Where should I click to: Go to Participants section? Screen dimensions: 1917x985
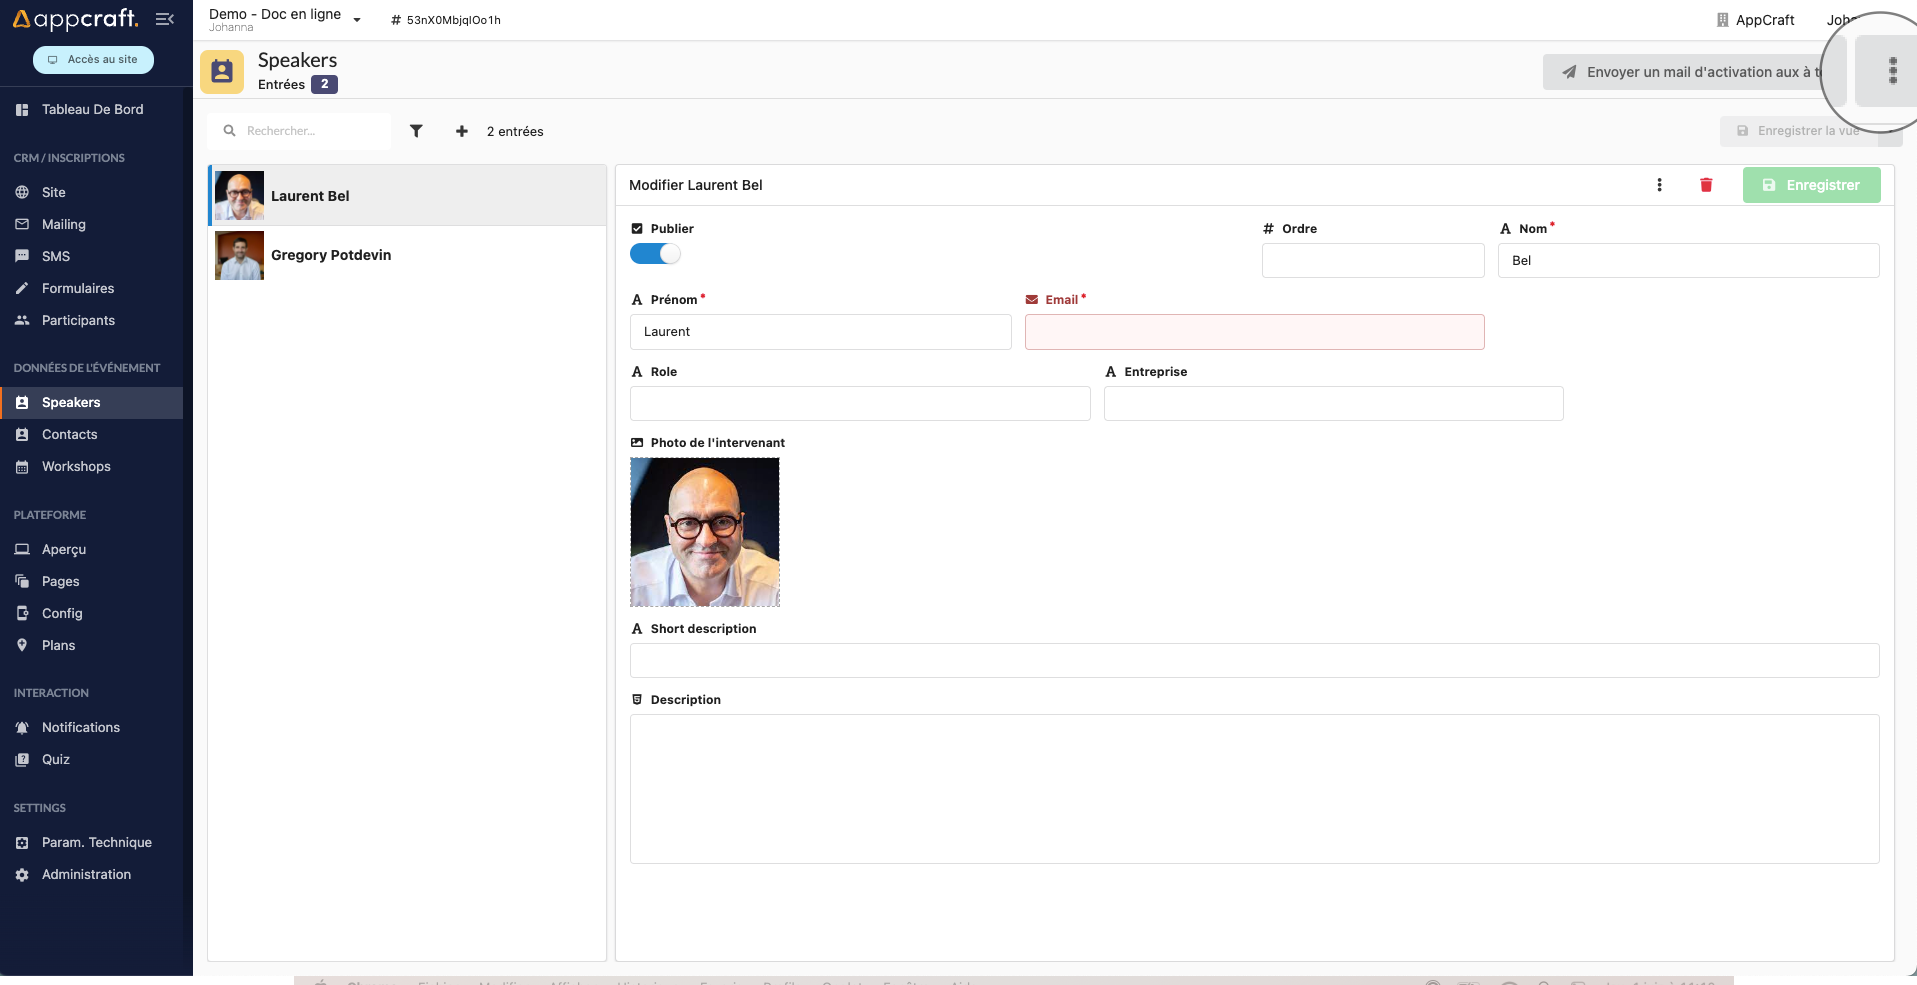[x=78, y=321]
